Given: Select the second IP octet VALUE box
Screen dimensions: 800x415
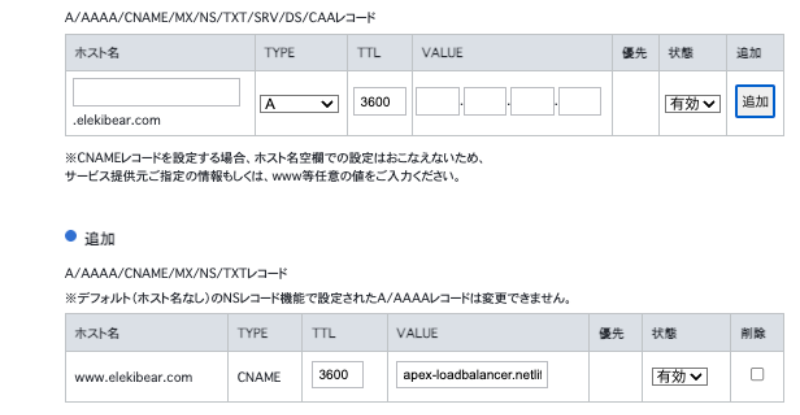Looking at the screenshot, I should (x=485, y=101).
